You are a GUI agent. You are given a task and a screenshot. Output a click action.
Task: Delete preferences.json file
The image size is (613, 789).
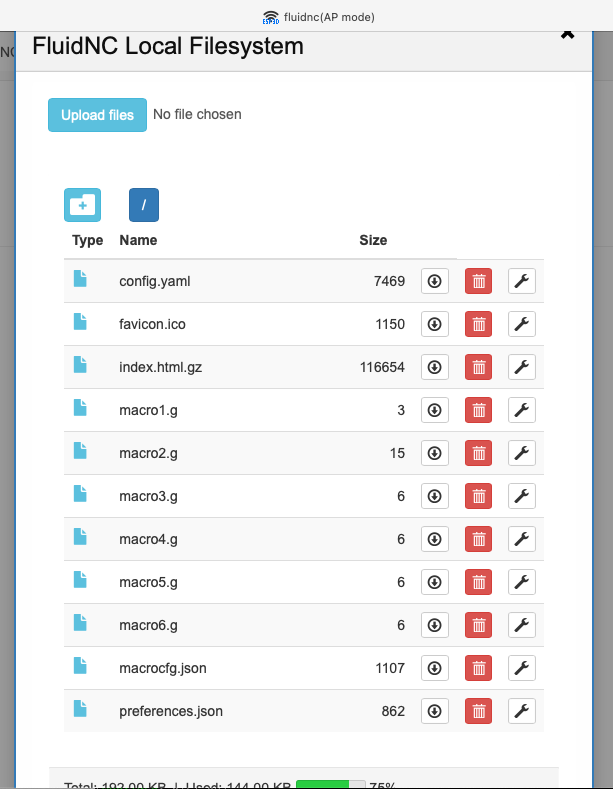(479, 711)
